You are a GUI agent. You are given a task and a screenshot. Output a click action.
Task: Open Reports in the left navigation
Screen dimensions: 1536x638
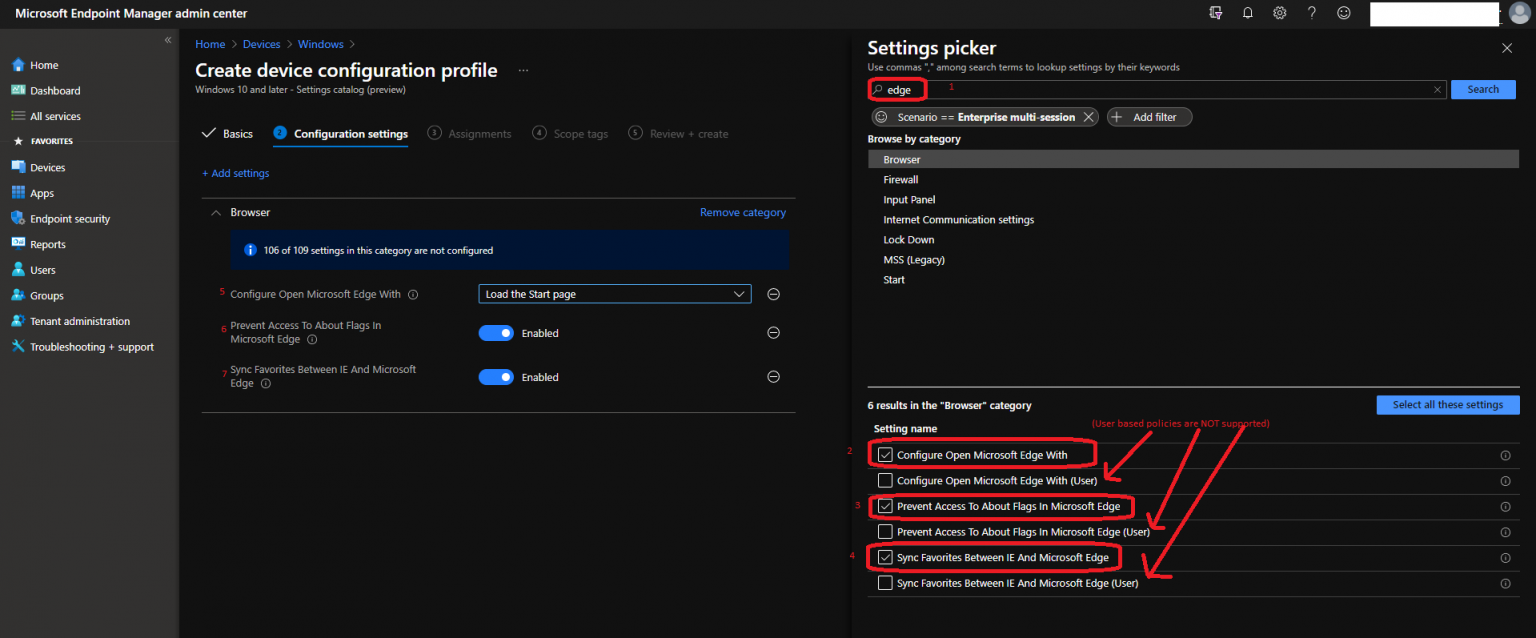coord(47,244)
